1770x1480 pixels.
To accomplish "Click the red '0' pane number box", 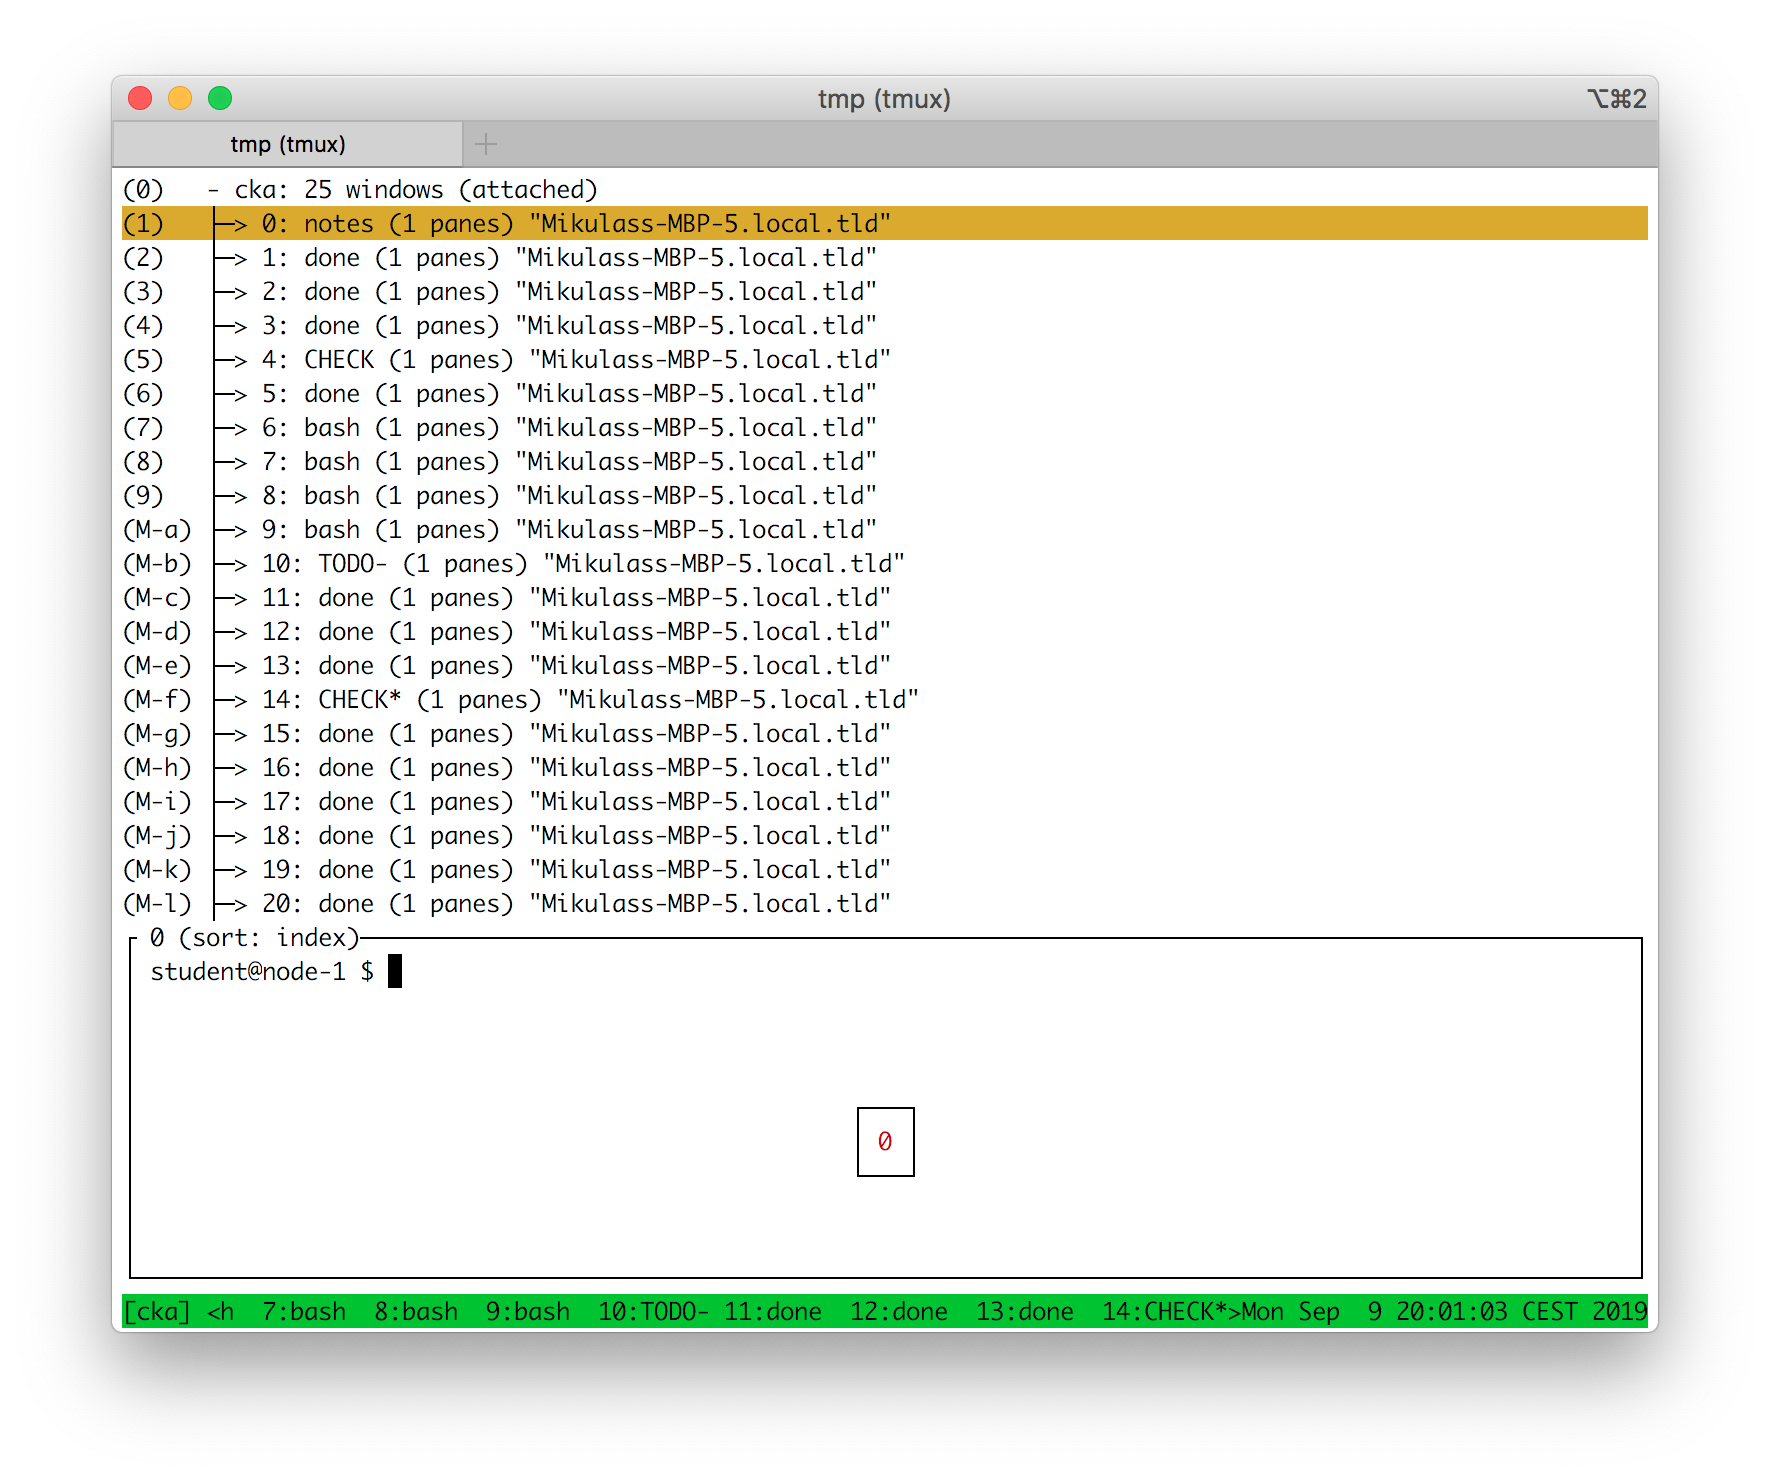I will pyautogui.click(x=886, y=1142).
